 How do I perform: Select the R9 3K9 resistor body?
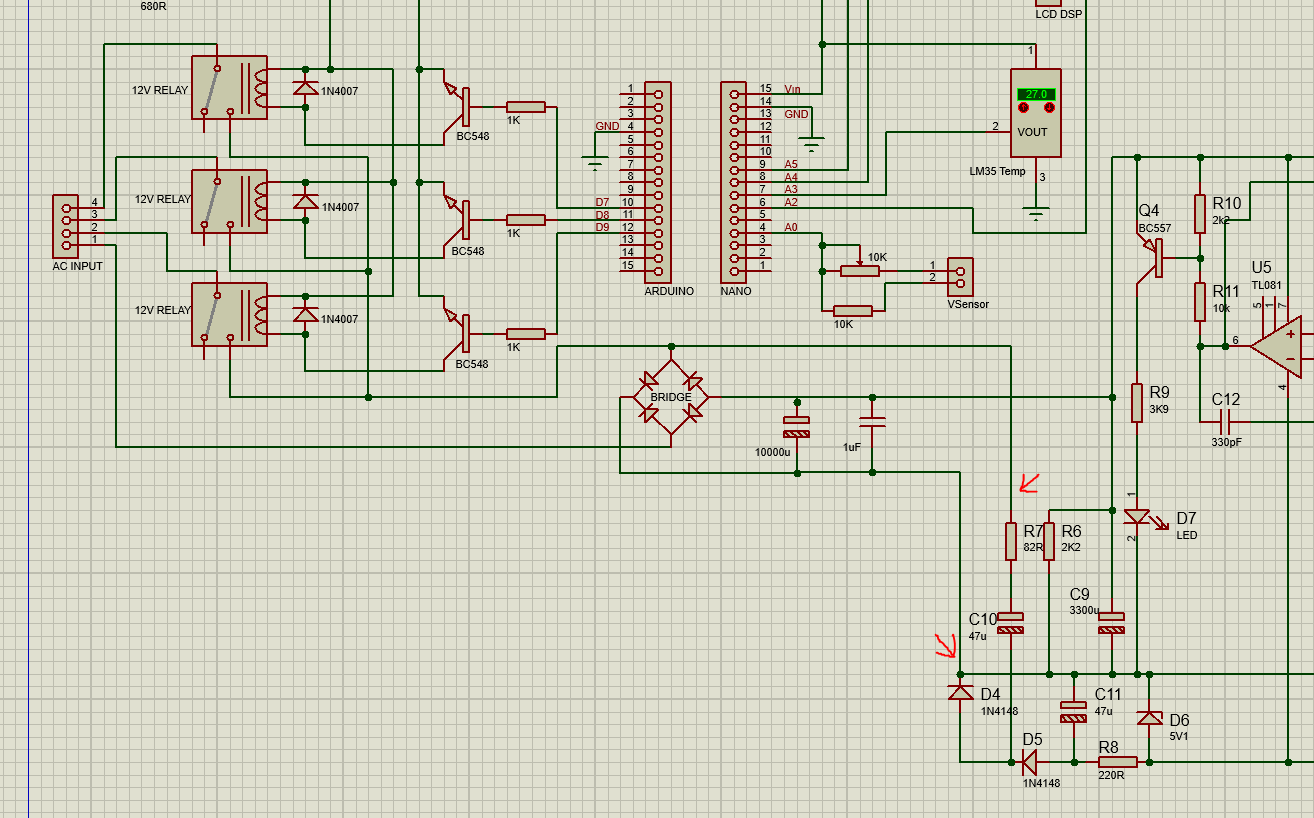1137,402
